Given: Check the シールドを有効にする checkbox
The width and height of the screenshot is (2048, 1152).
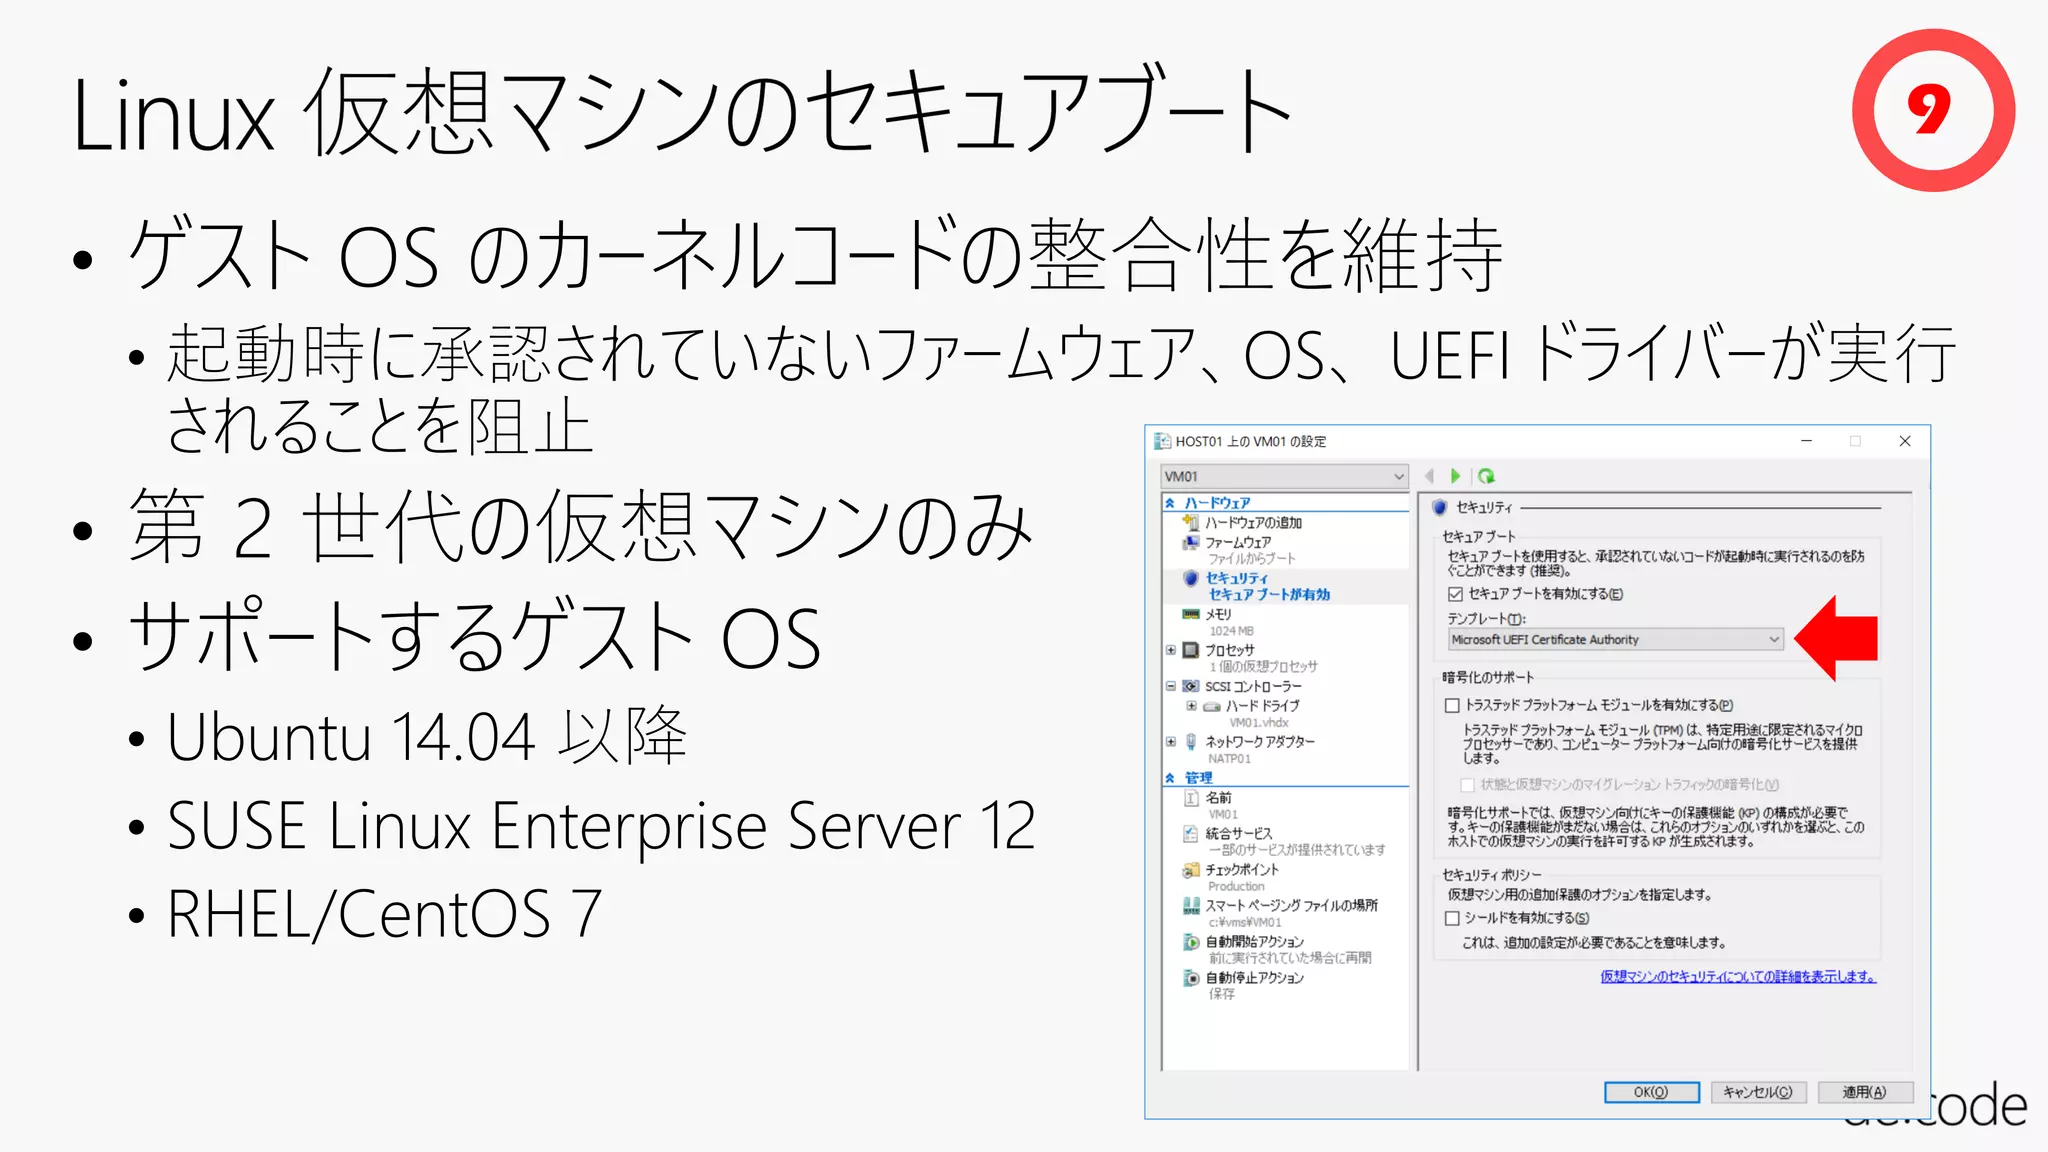Looking at the screenshot, I should [x=1452, y=918].
